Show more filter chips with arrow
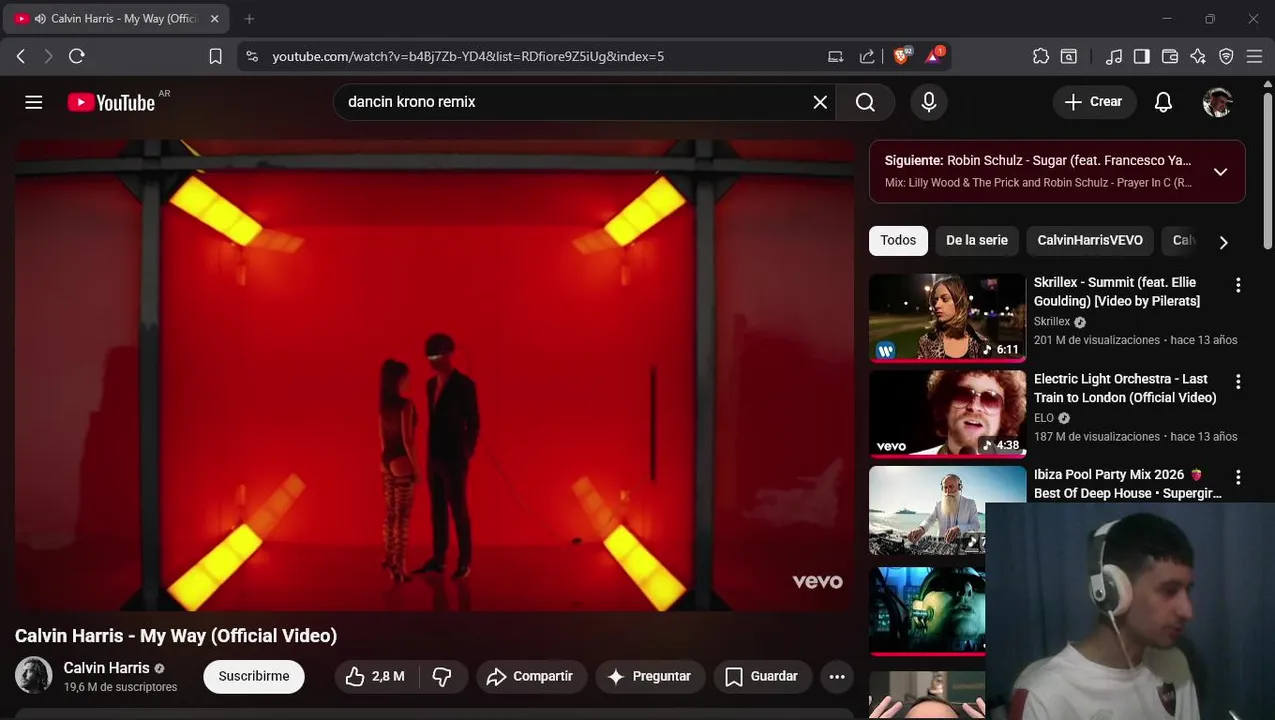Image resolution: width=1275 pixels, height=720 pixels. [x=1223, y=241]
